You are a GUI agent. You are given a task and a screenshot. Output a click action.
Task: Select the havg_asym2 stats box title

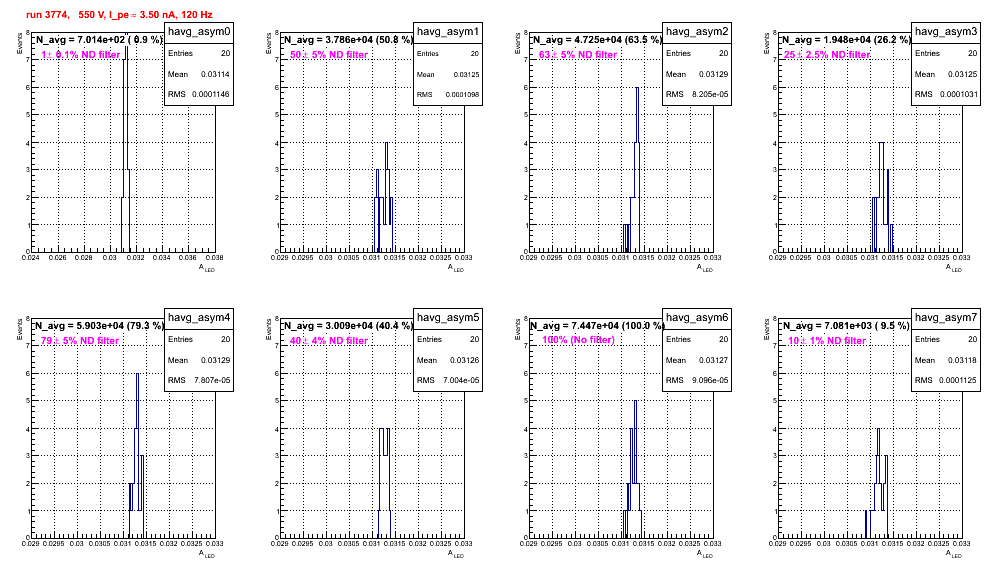coord(697,31)
